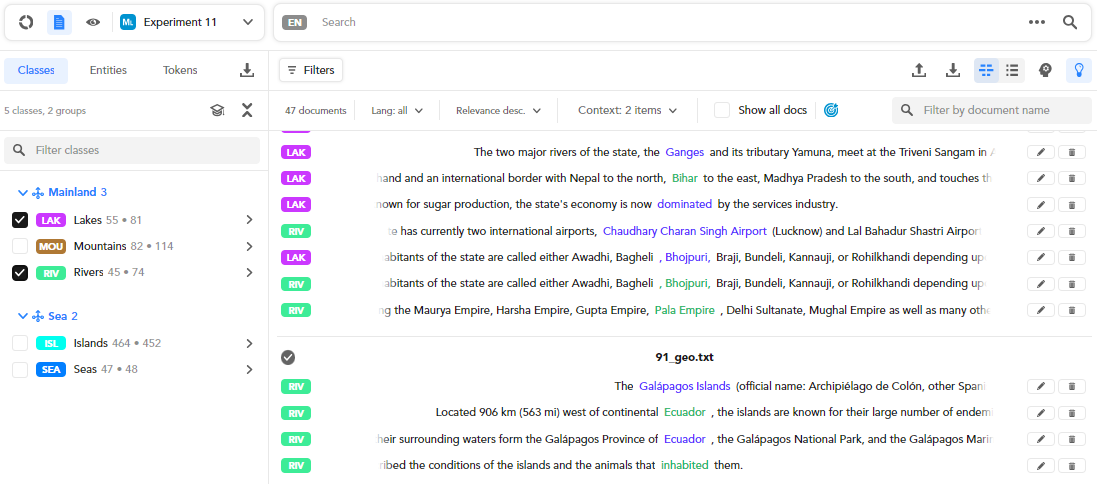This screenshot has width=1097, height=484.
Task: Click the Filter by document name field
Action: 1000,110
